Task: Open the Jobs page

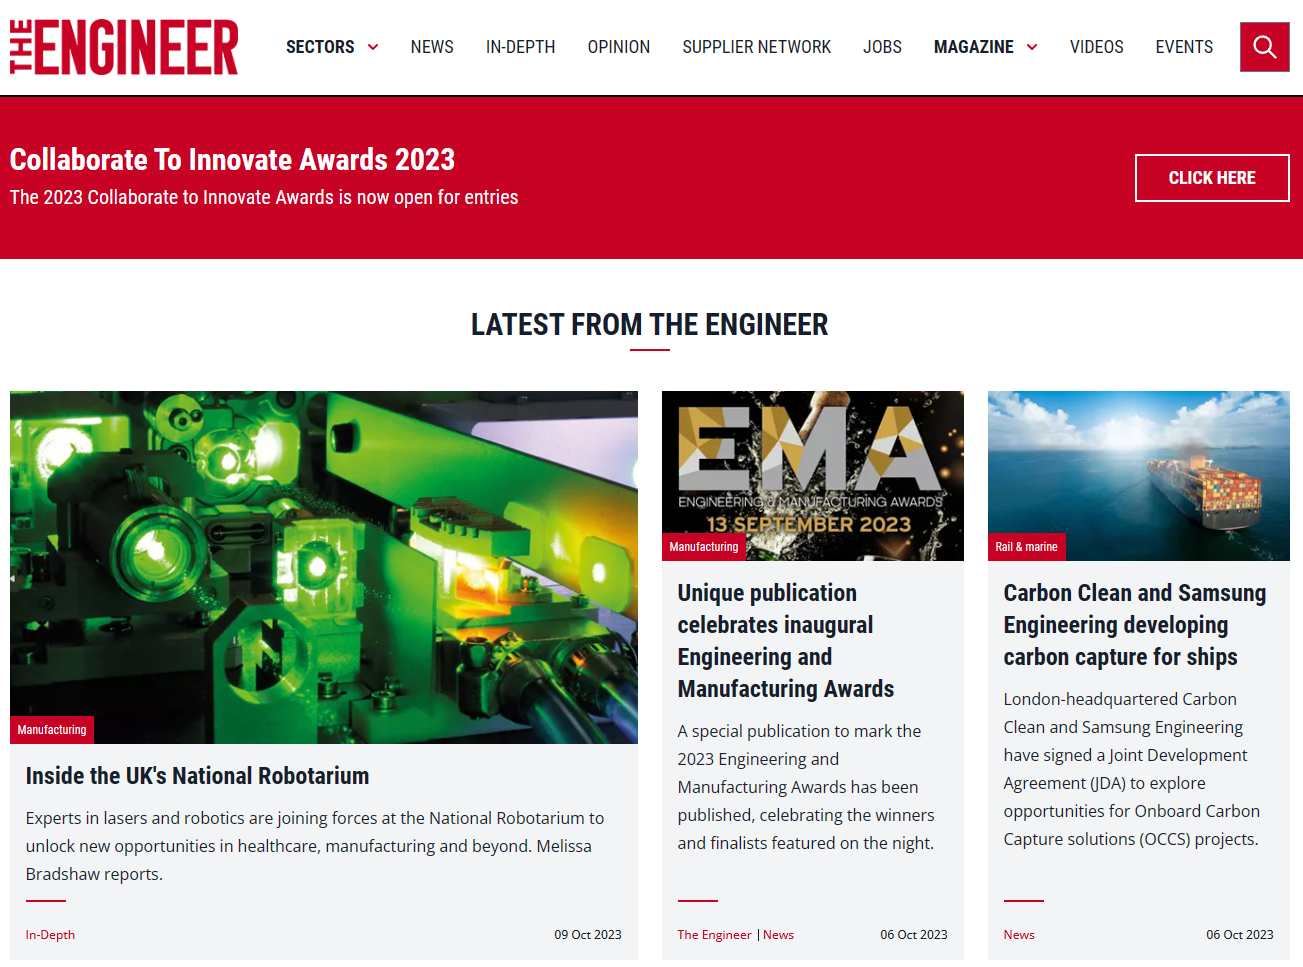Action: 882,47
